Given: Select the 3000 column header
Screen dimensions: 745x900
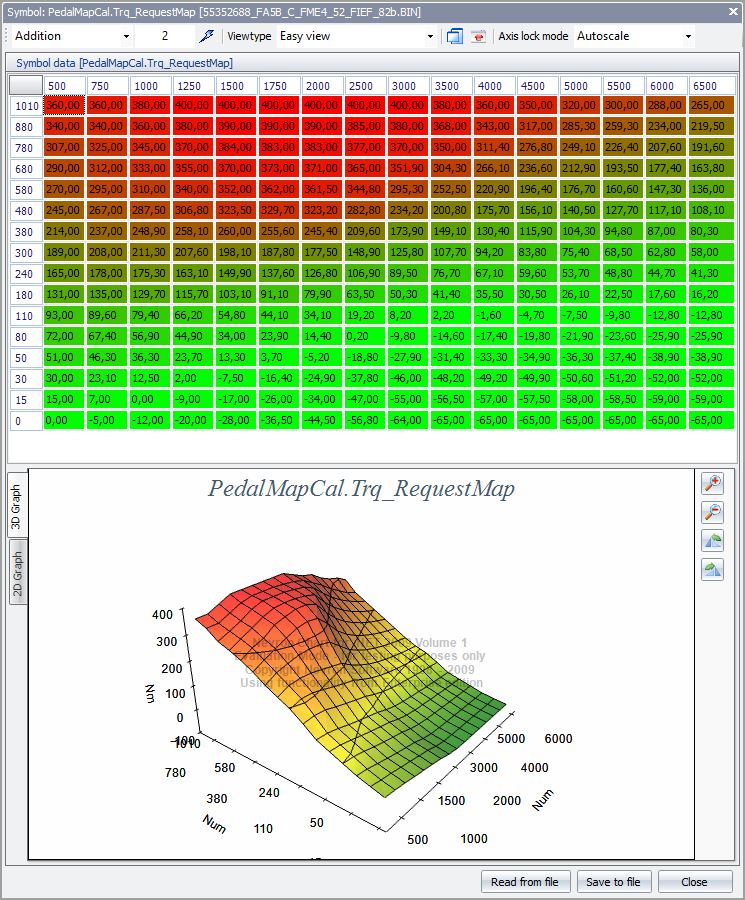Looking at the screenshot, I should pyautogui.click(x=408, y=86).
